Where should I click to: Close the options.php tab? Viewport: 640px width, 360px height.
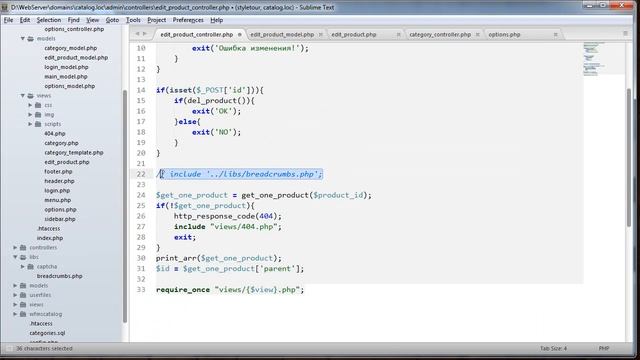[556, 35]
